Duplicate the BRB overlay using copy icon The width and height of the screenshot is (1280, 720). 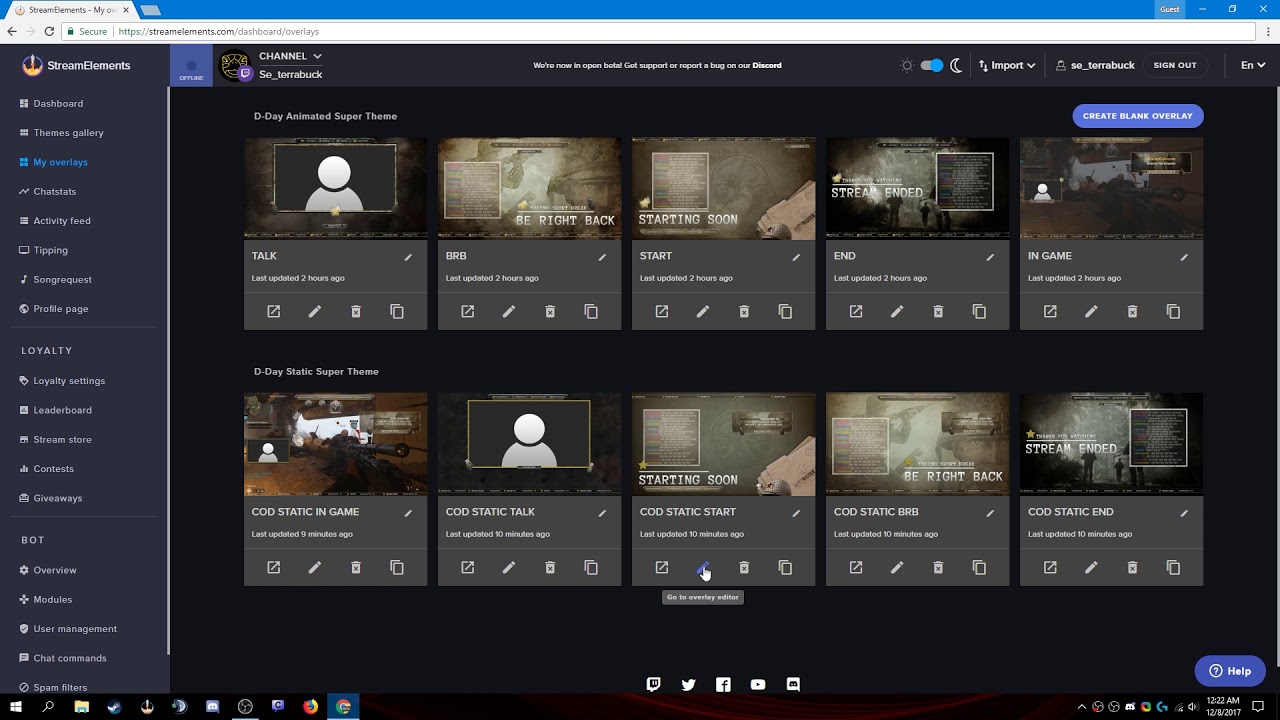click(591, 312)
